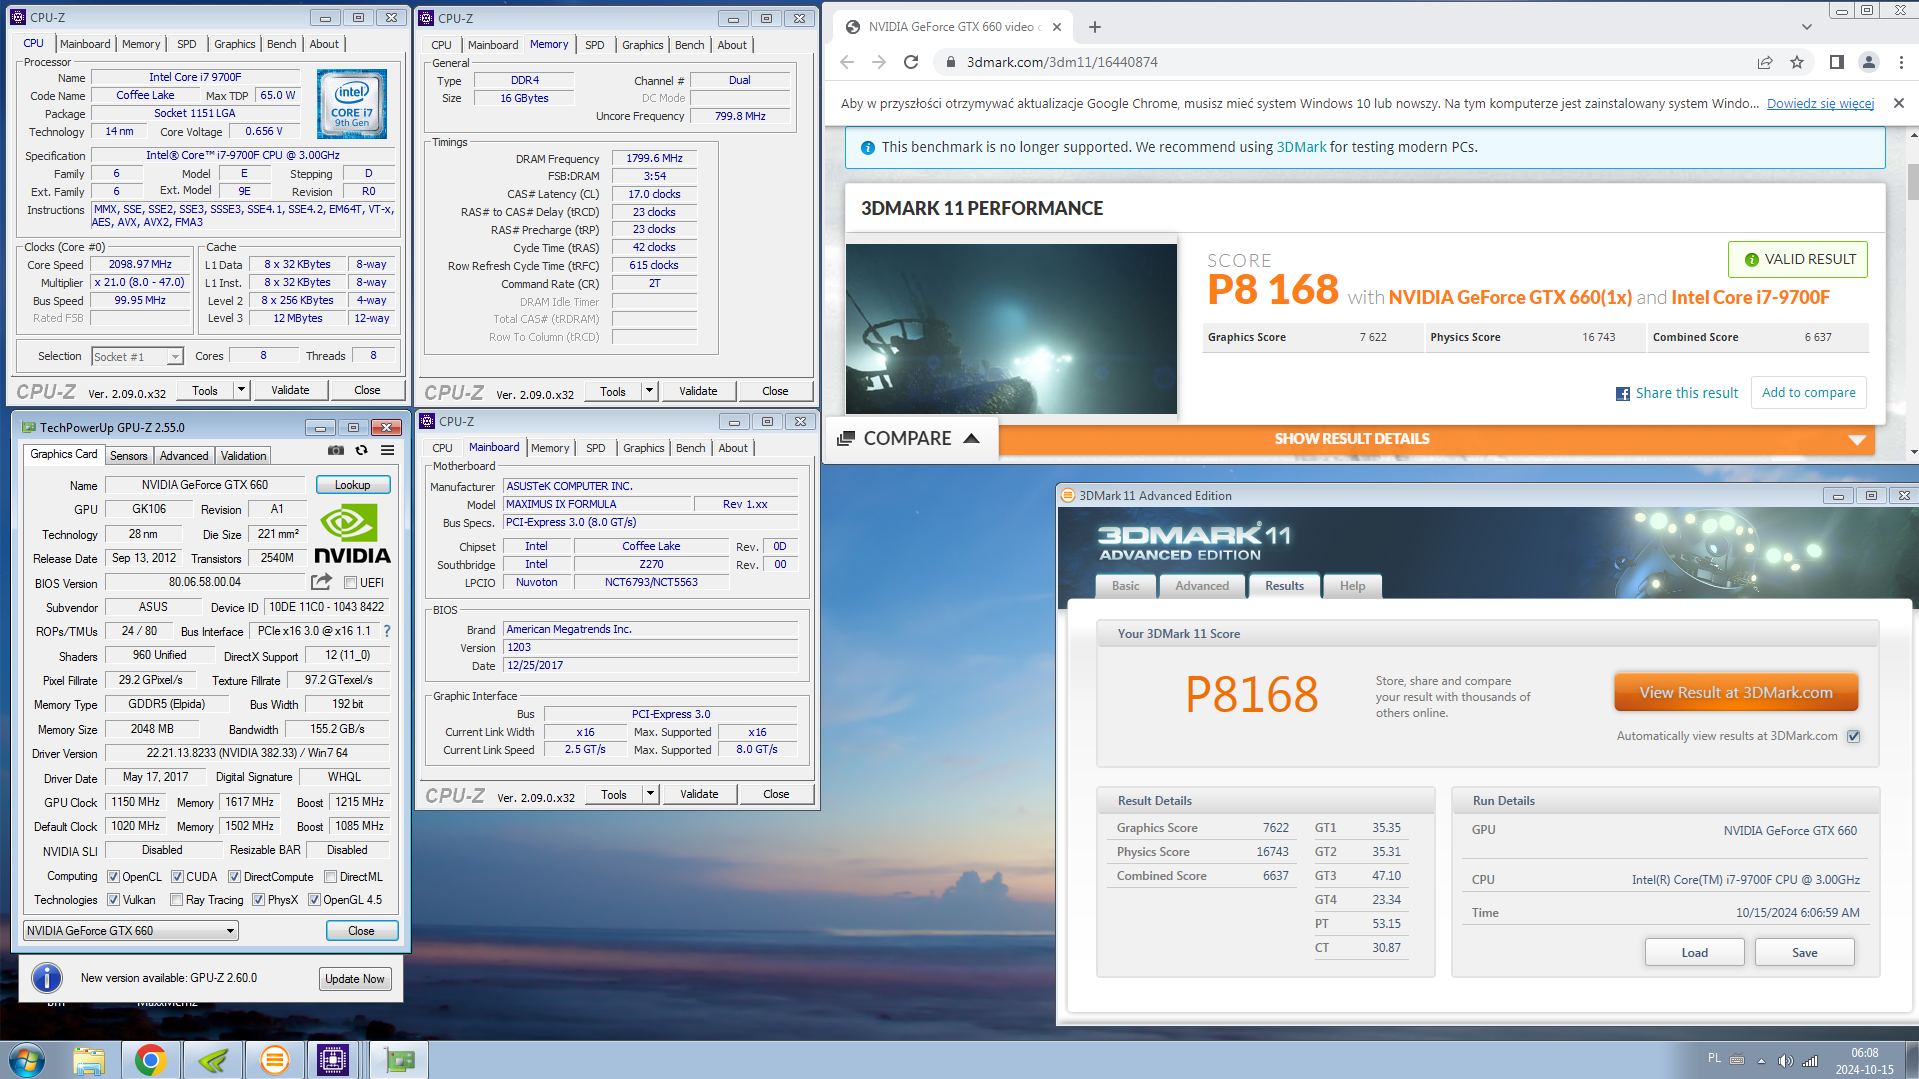Open Chrome's three-dot menu
This screenshot has height=1079, width=1919.
click(1901, 62)
